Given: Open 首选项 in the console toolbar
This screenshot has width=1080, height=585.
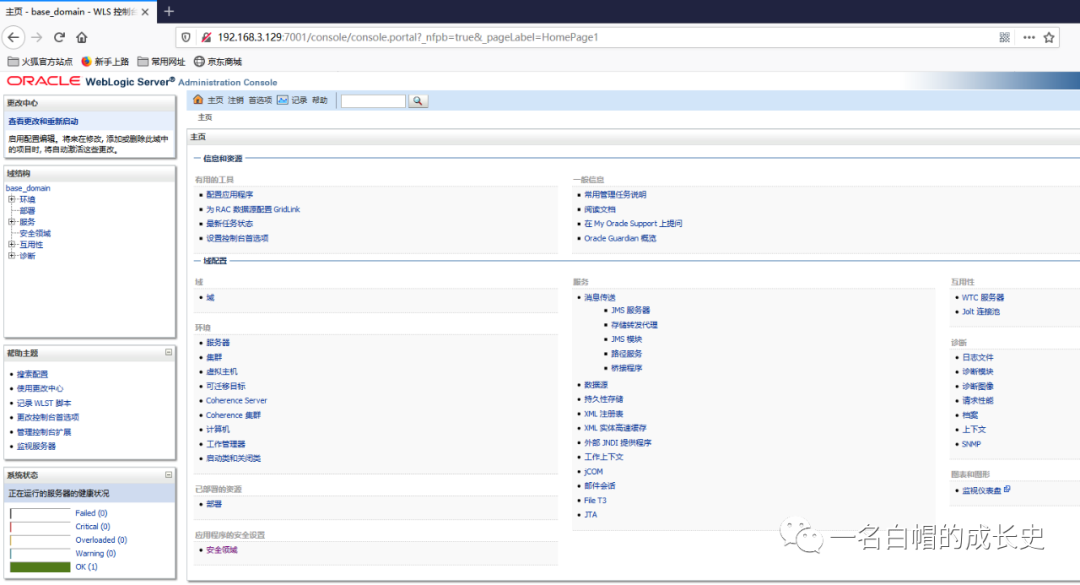Looking at the screenshot, I should [260, 101].
